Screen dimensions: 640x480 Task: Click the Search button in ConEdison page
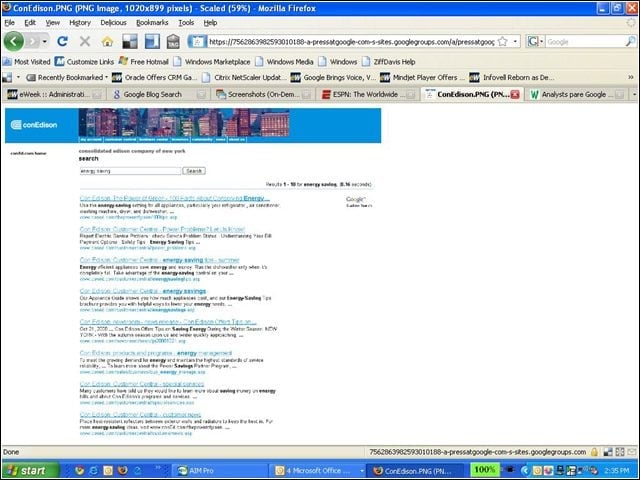[194, 171]
